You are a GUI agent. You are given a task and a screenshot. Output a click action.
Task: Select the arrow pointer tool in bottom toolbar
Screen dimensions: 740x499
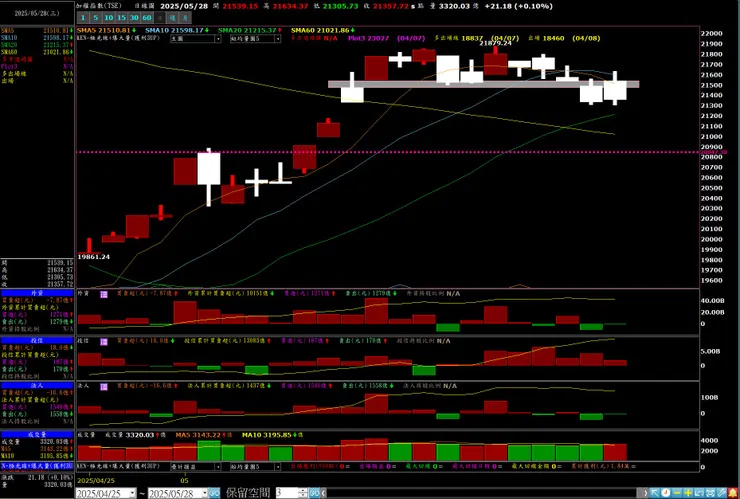coord(655,493)
